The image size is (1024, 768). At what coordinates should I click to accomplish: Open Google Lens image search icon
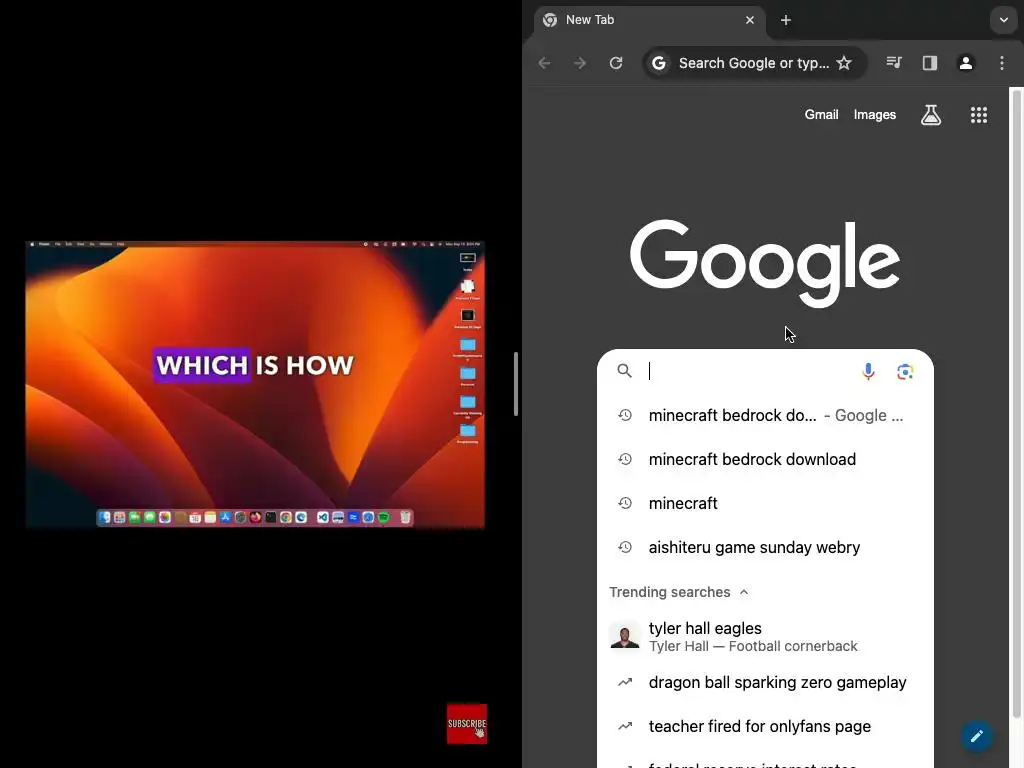tap(905, 372)
